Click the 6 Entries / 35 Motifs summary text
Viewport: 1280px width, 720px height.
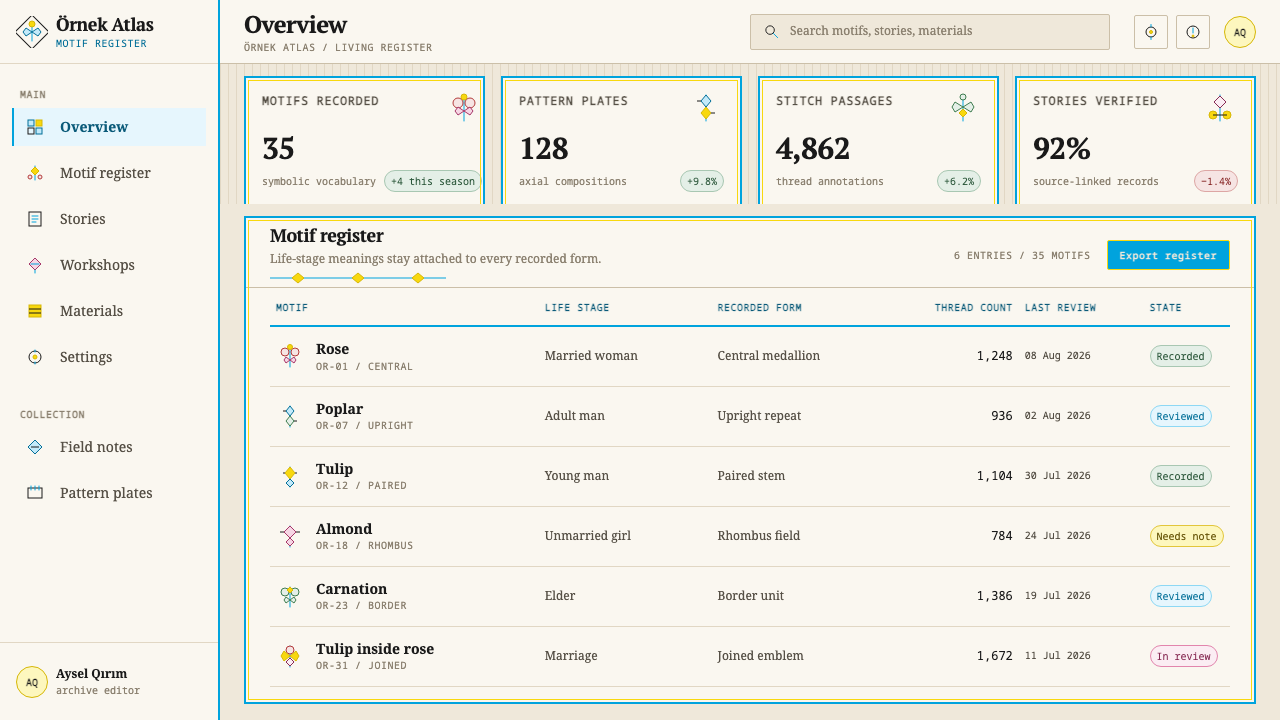click(1022, 255)
